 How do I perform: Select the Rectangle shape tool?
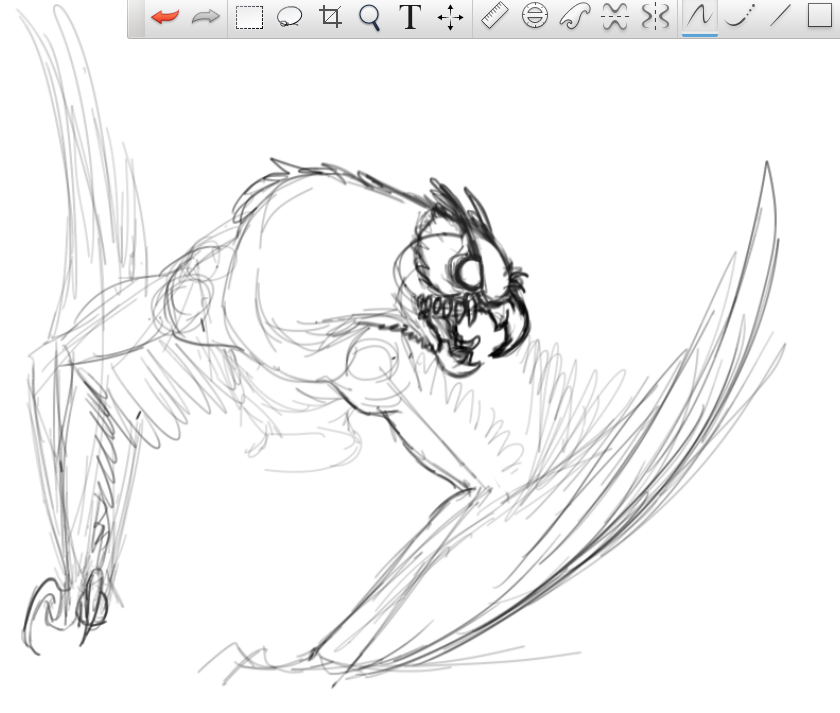pos(820,16)
